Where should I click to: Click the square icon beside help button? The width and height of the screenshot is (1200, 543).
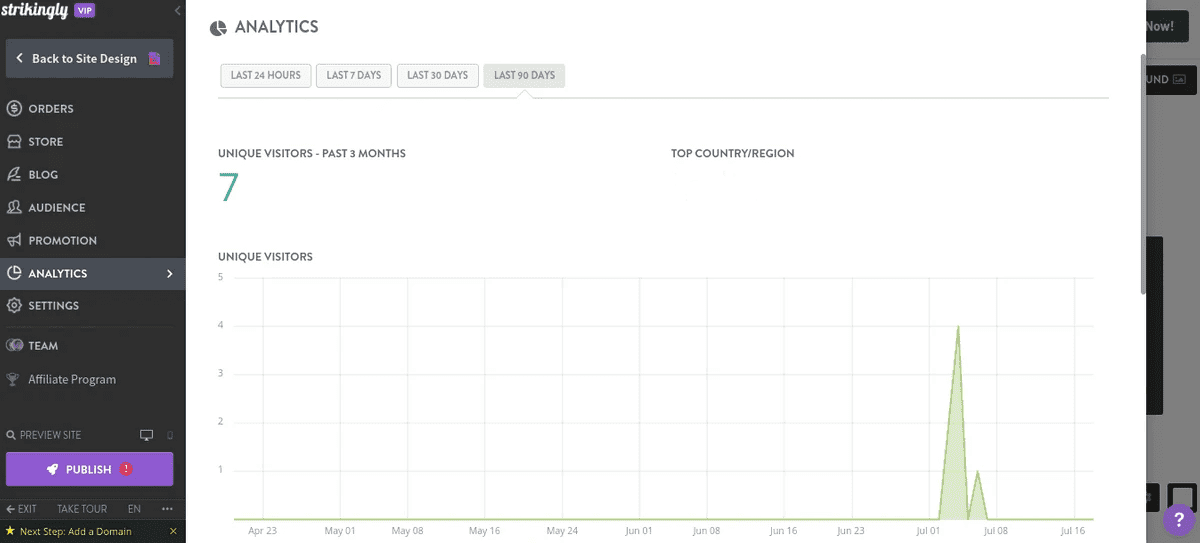point(1182,496)
